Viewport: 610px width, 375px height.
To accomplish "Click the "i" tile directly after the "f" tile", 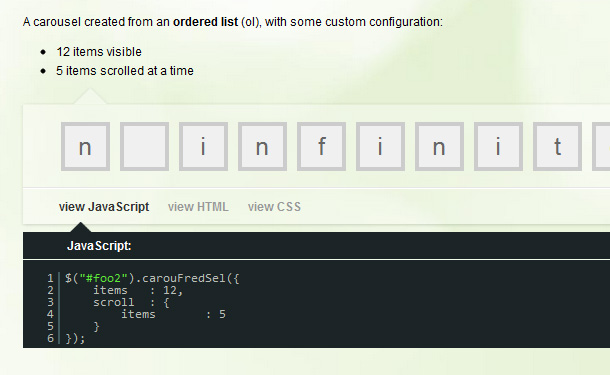I will click(x=380, y=147).
